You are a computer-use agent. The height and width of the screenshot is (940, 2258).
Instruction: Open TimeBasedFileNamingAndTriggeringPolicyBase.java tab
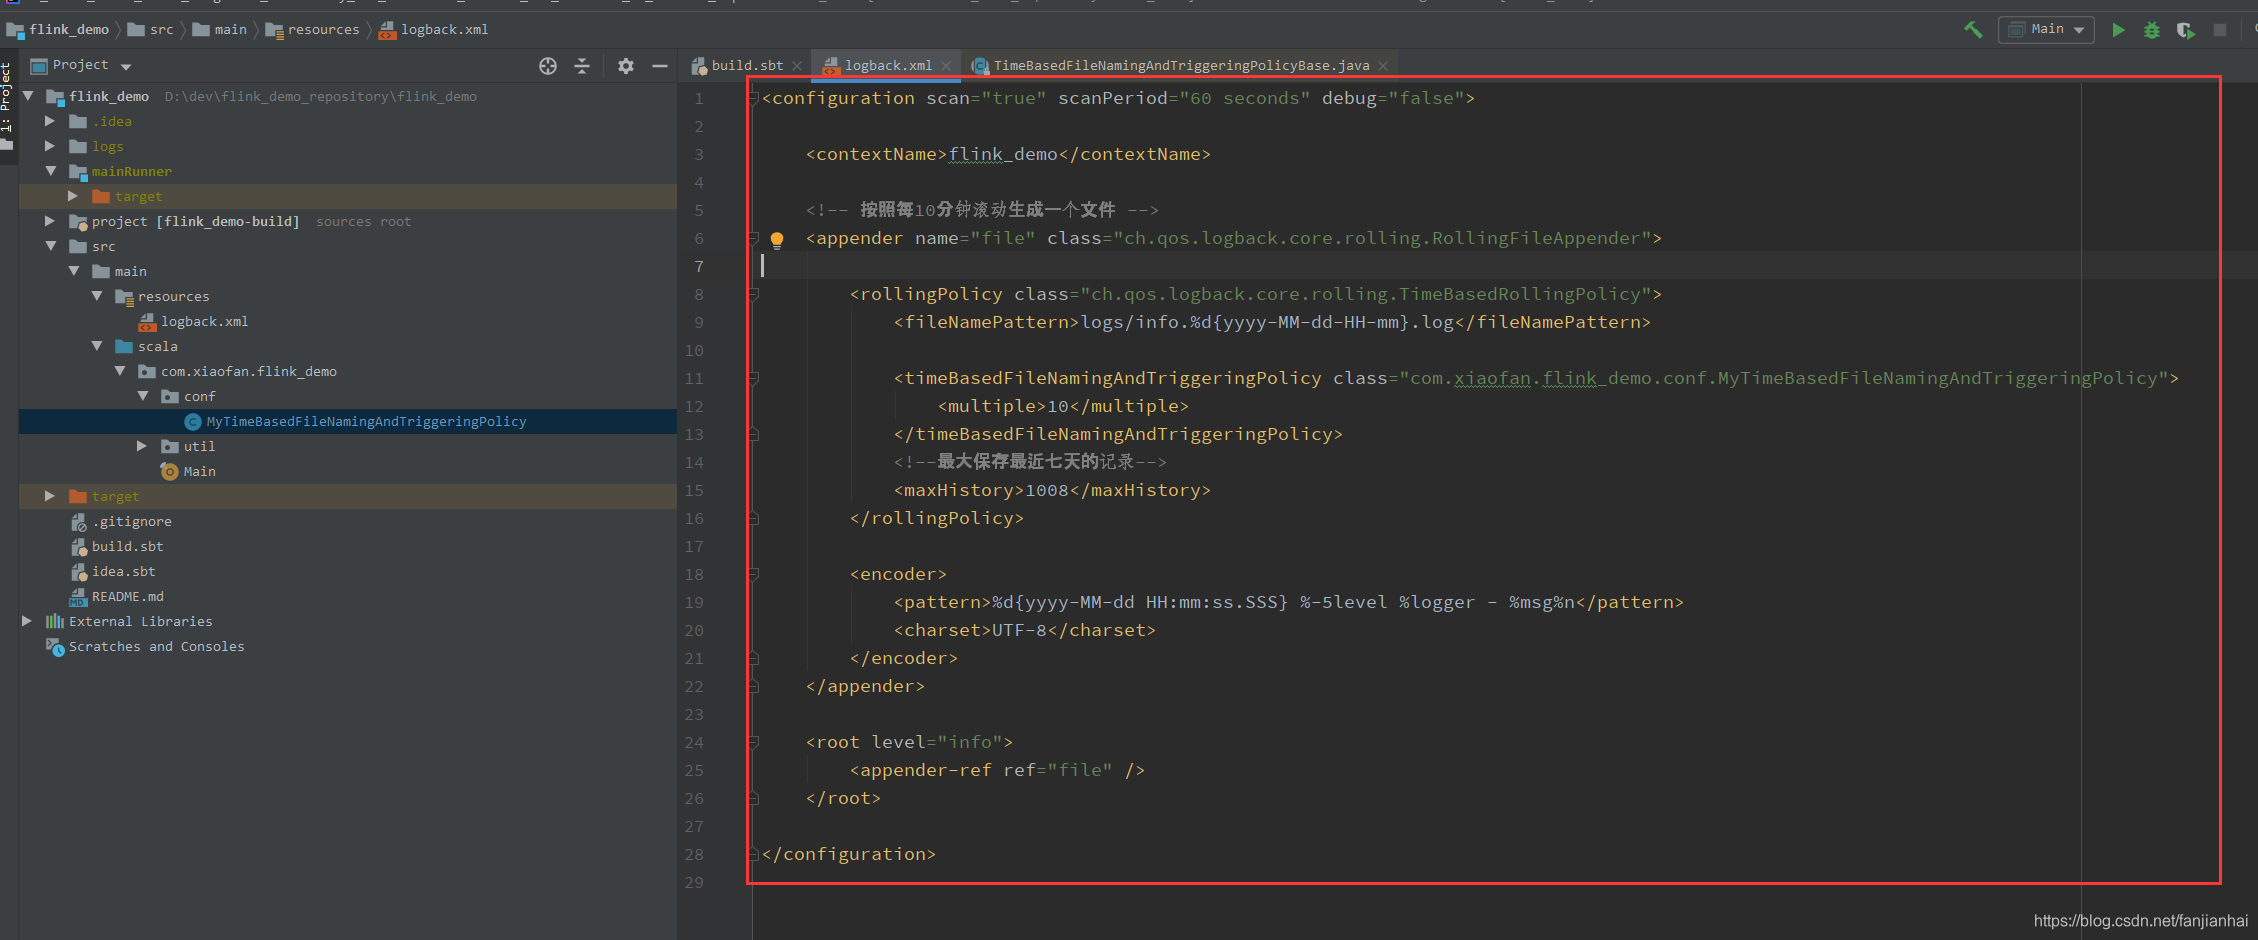1180,66
